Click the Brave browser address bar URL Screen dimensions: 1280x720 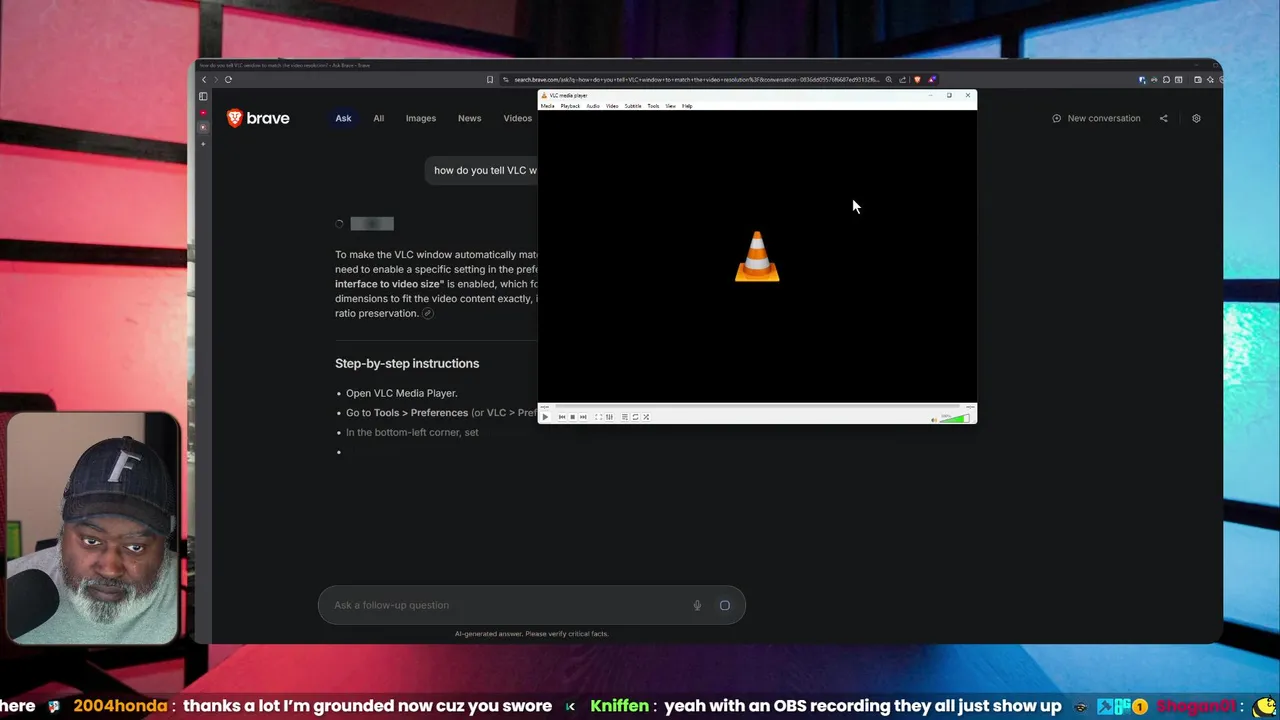(697, 80)
